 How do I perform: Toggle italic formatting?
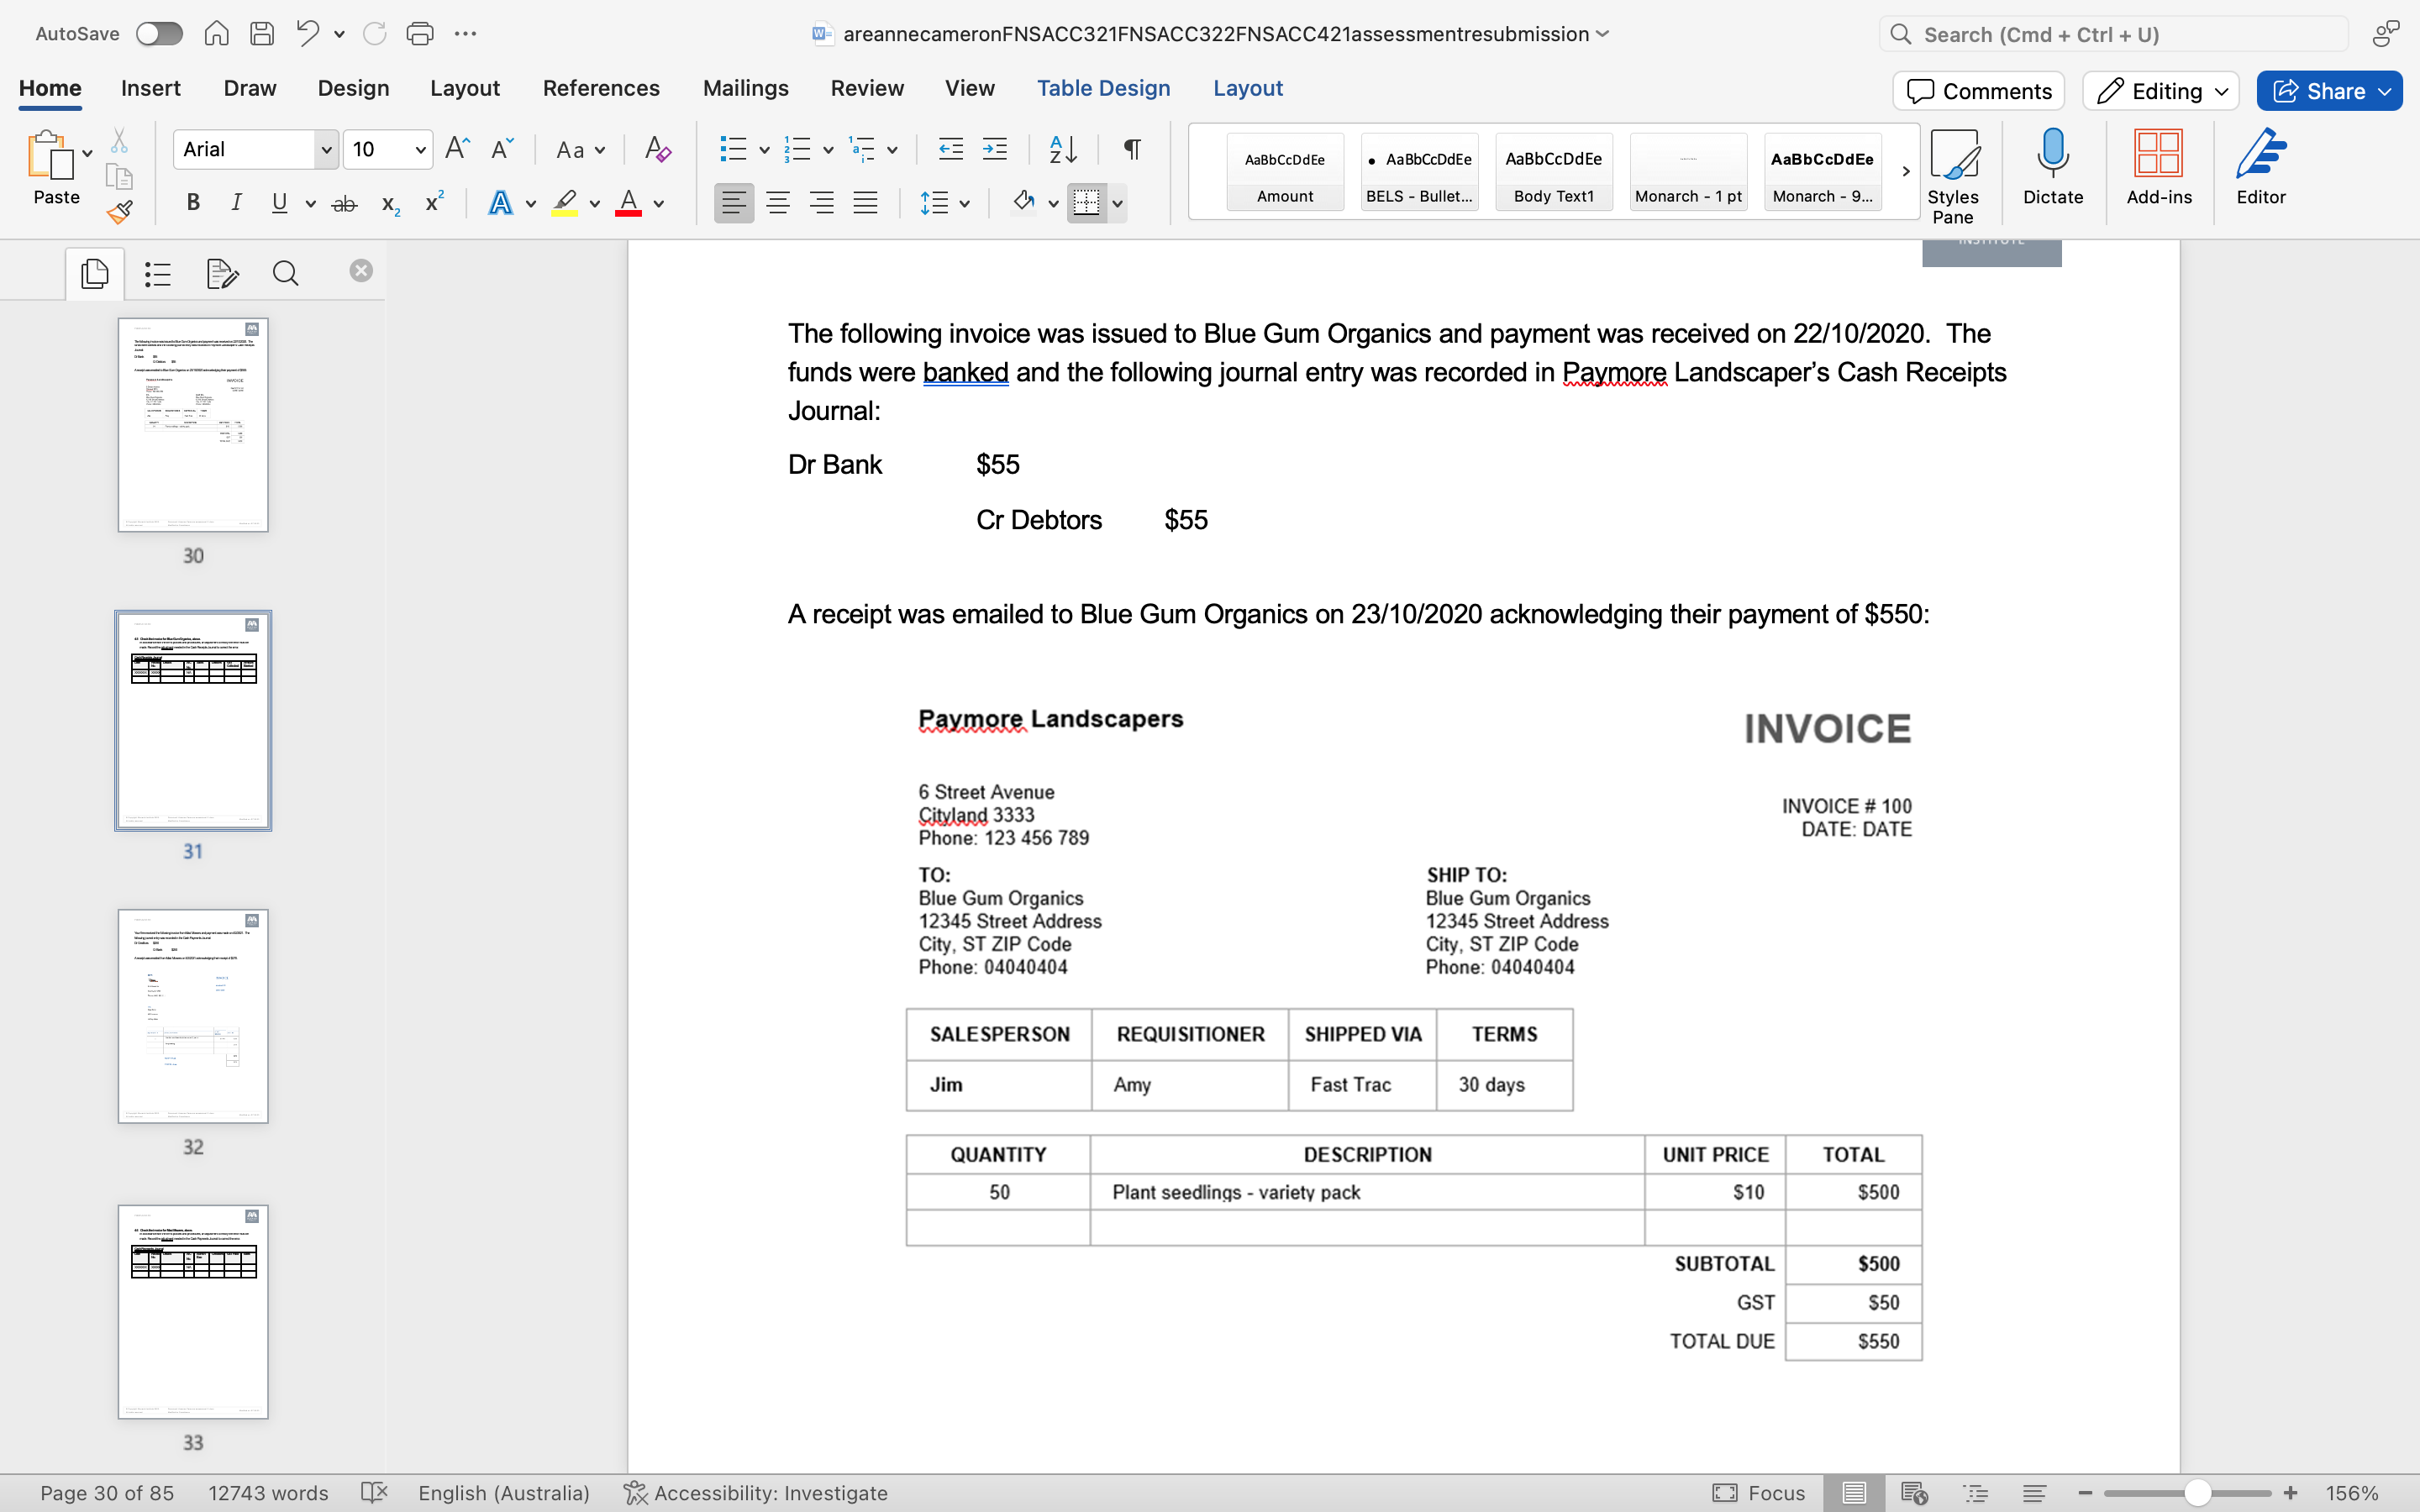pyautogui.click(x=236, y=203)
